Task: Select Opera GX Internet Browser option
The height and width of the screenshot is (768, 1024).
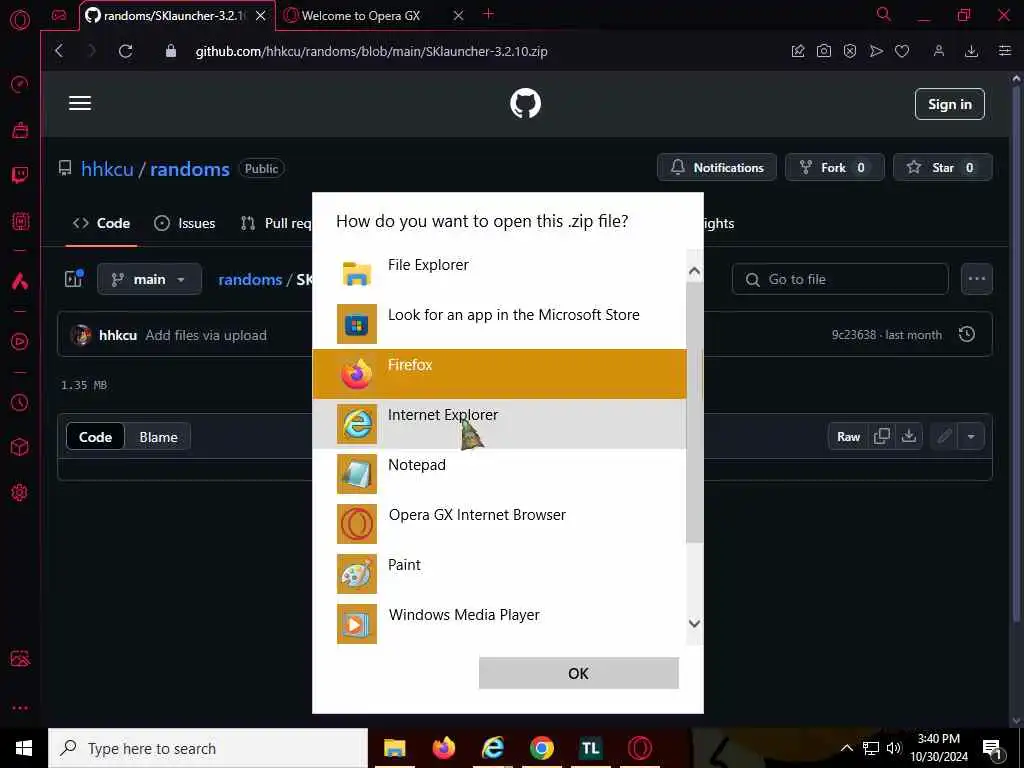Action: tap(500, 524)
